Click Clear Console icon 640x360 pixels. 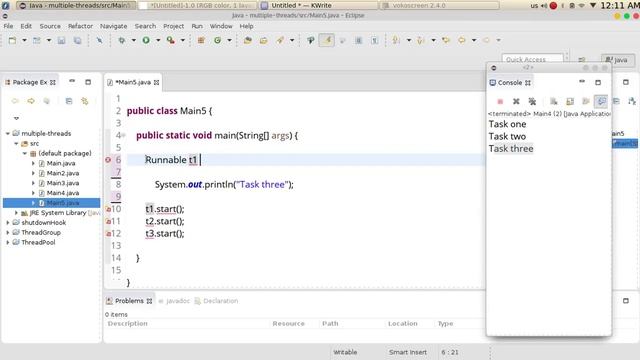[x=553, y=101]
